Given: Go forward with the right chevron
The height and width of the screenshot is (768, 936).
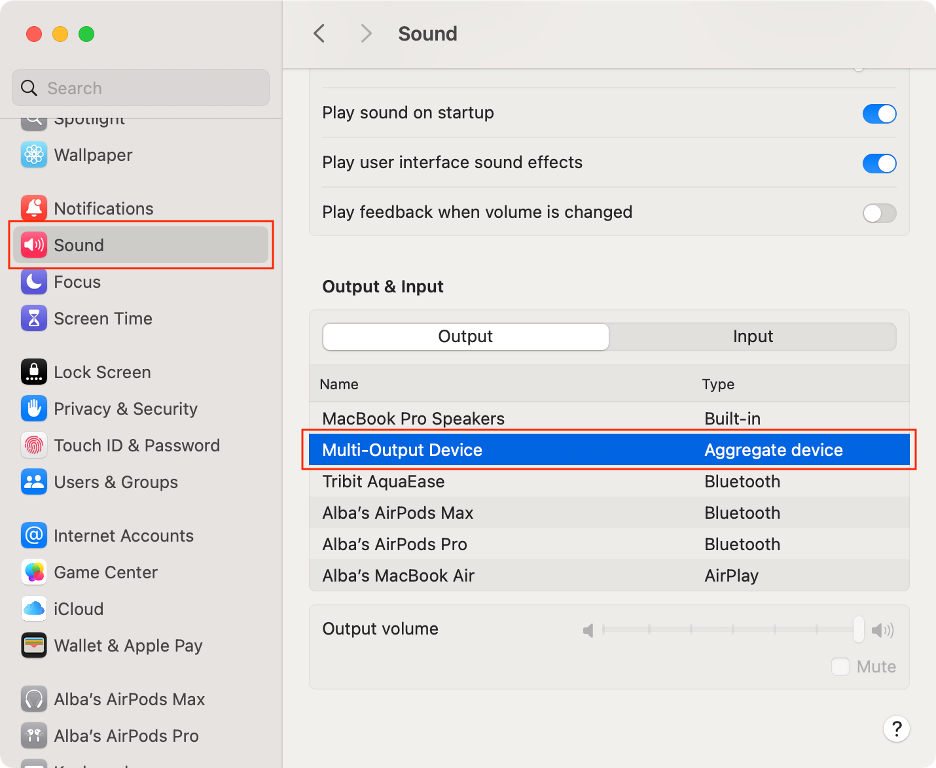Looking at the screenshot, I should tap(366, 33).
